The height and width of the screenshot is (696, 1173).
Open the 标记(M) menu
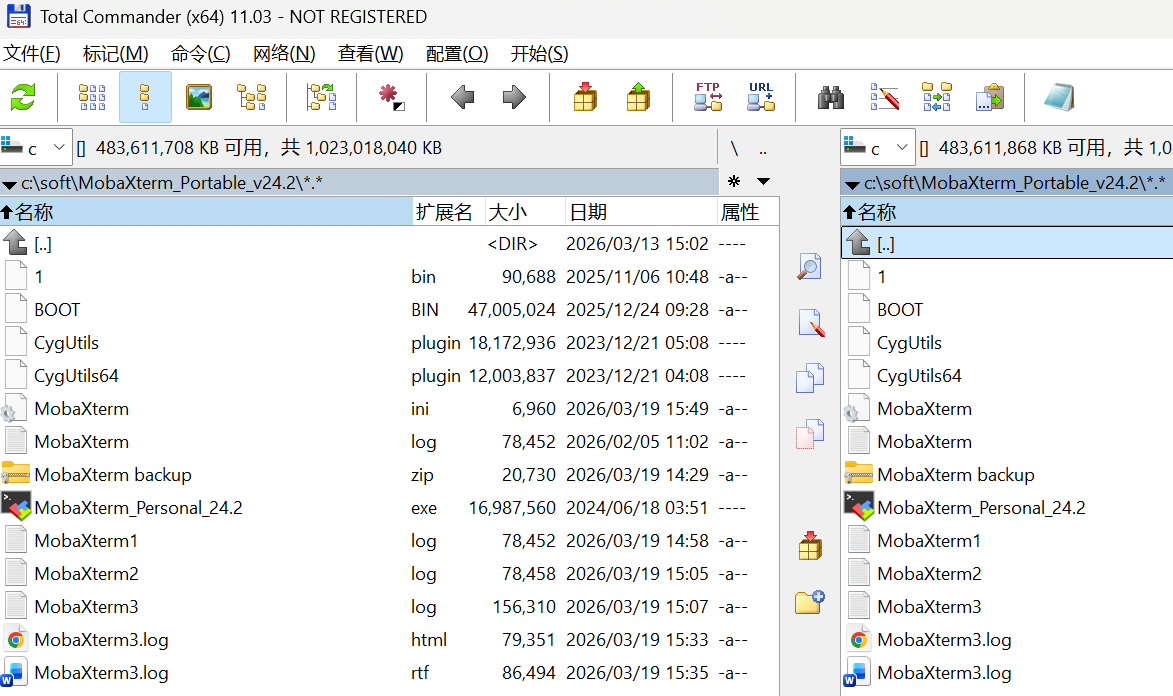coord(115,54)
